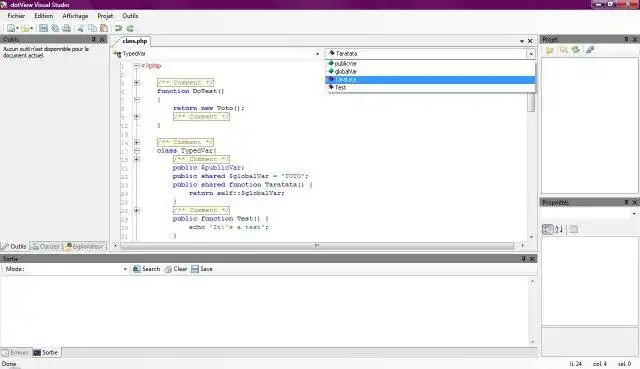
Task: Switch to the Sortie tab
Action: (46, 352)
